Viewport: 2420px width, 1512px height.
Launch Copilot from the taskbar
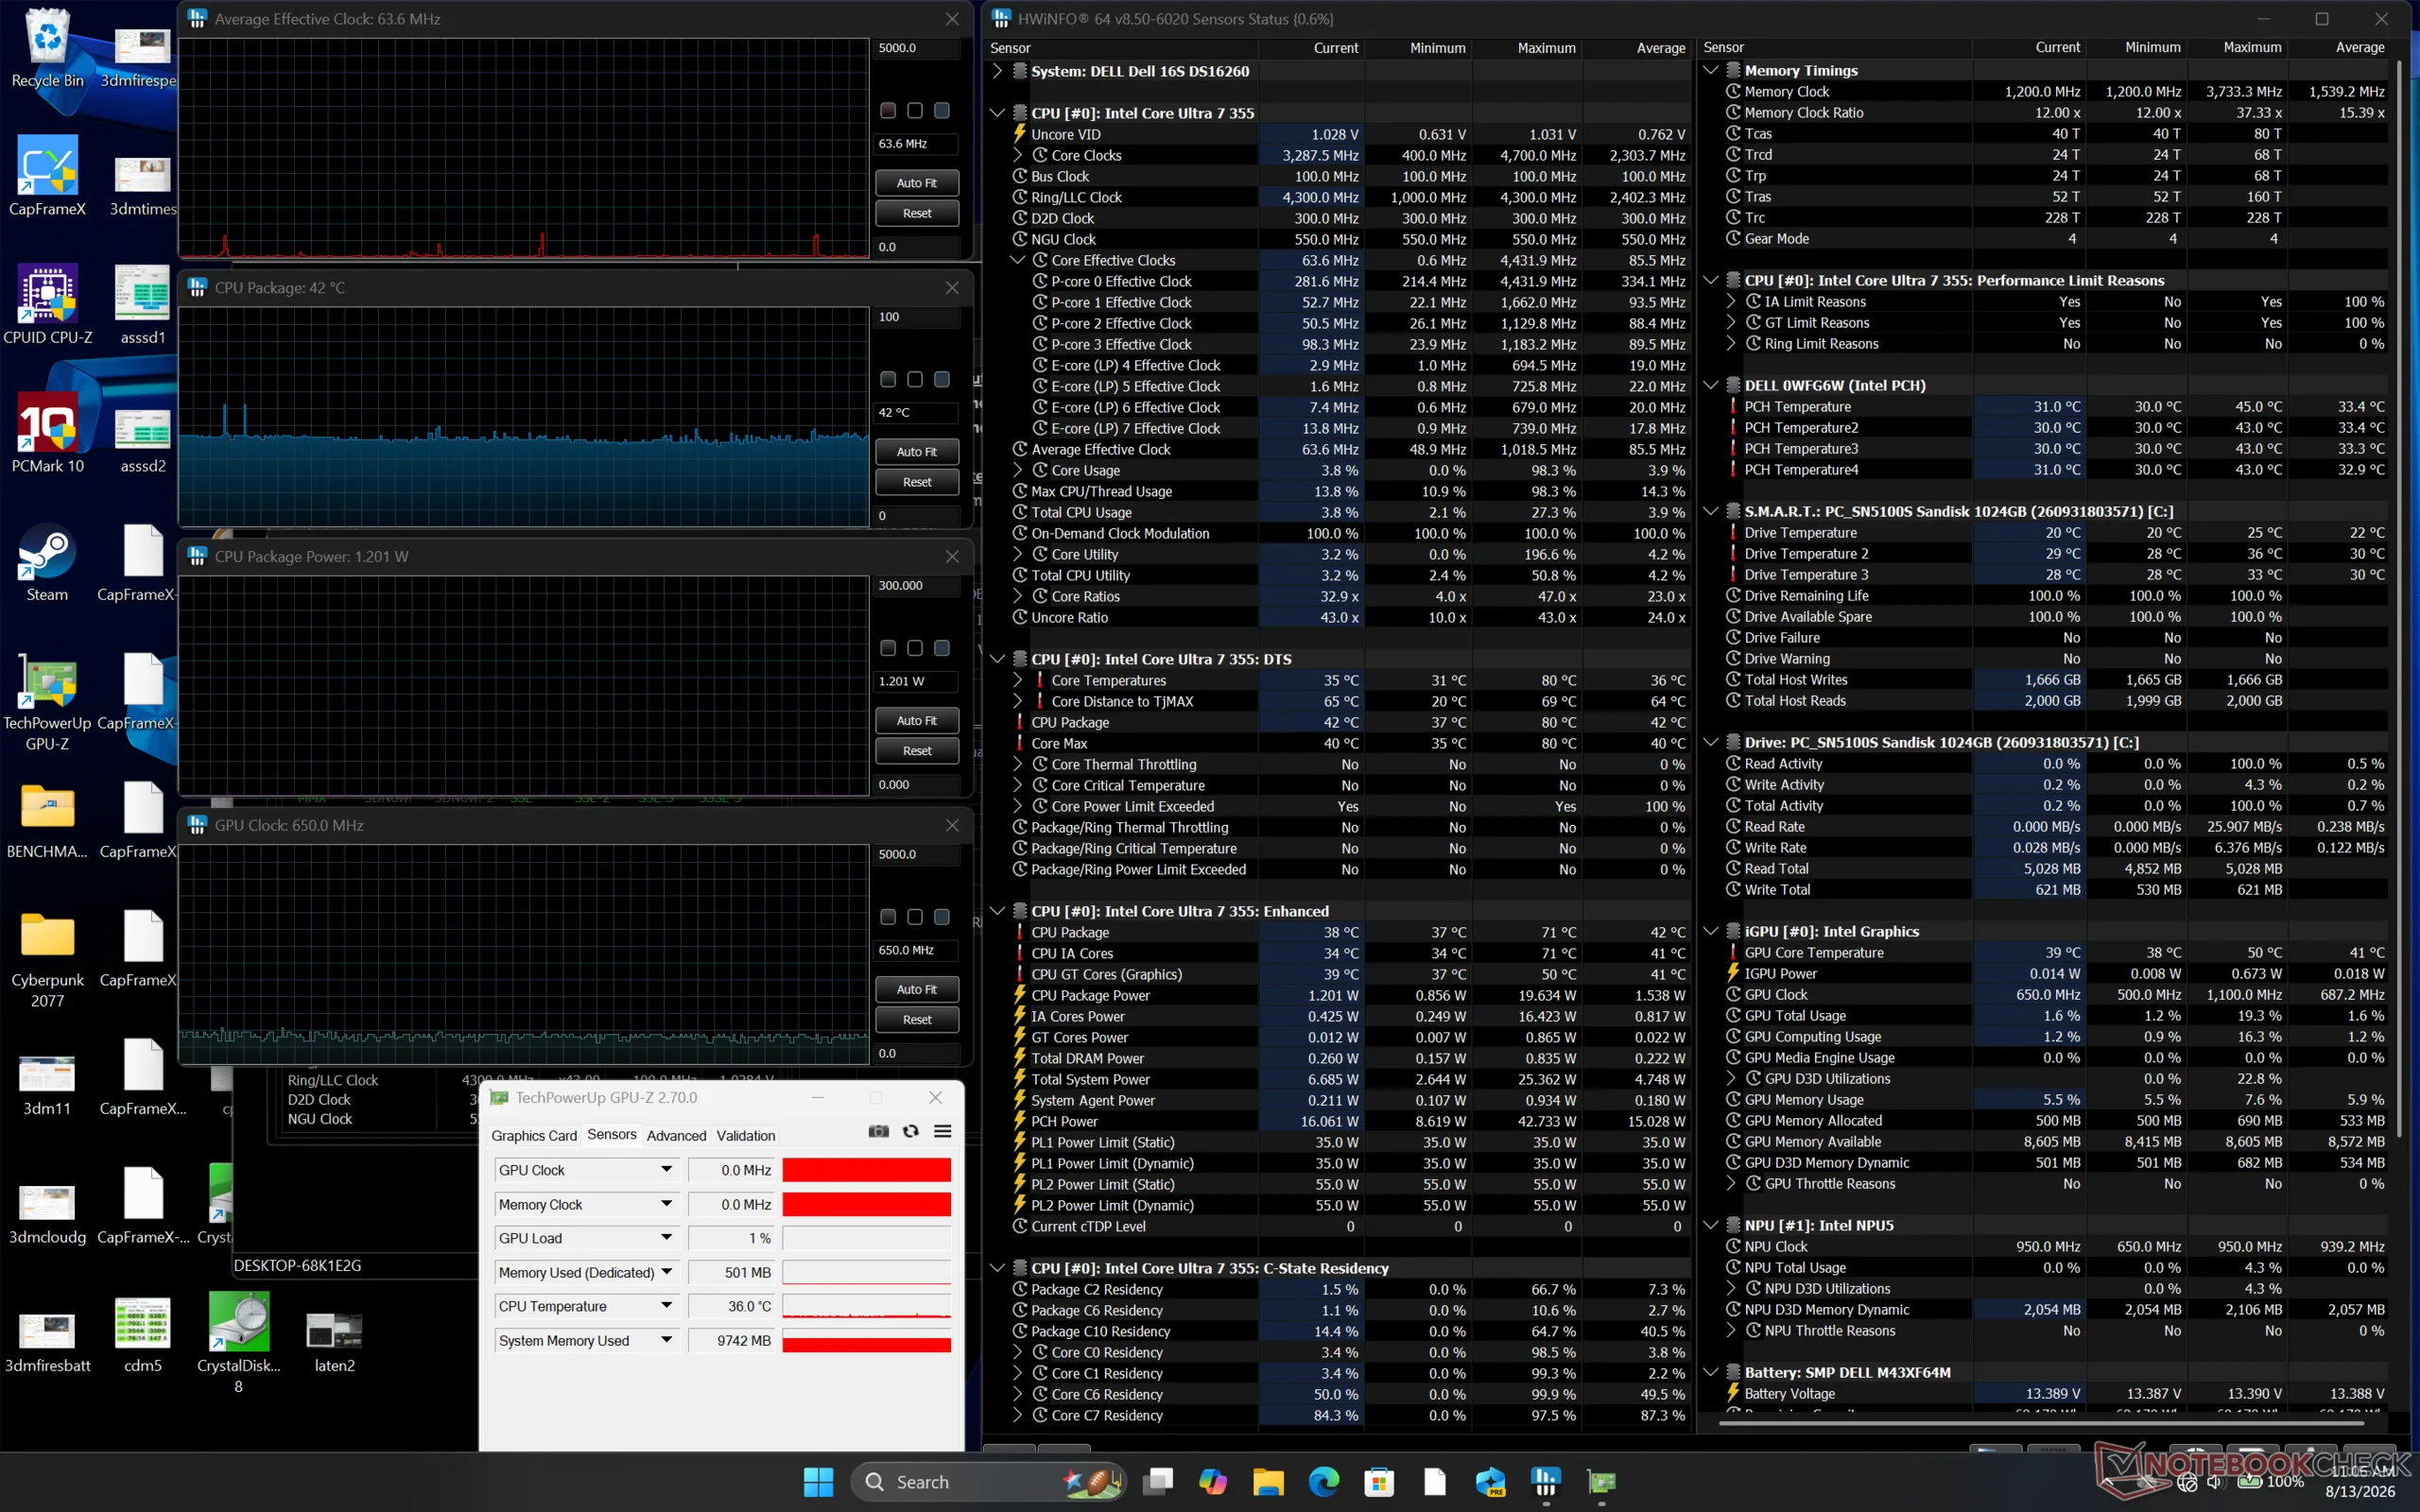tap(1213, 1481)
